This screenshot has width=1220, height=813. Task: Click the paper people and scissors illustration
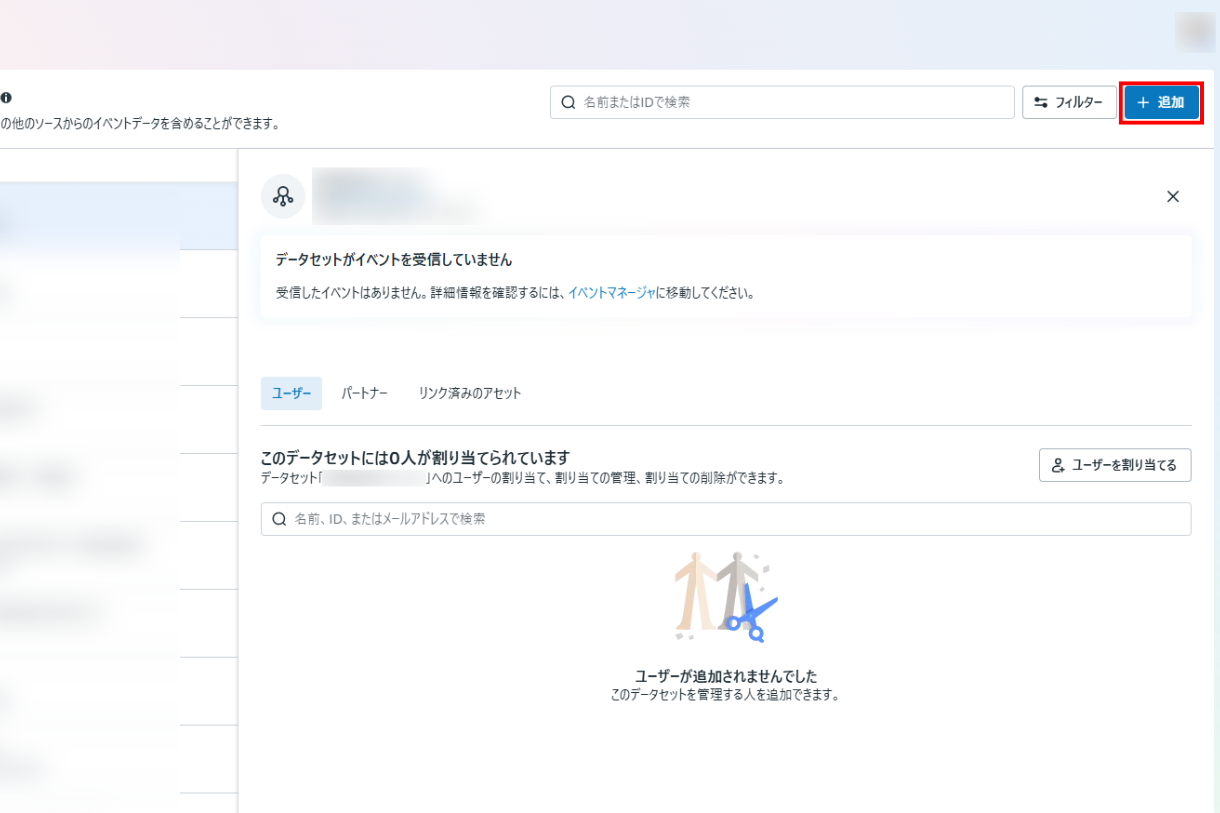[725, 596]
